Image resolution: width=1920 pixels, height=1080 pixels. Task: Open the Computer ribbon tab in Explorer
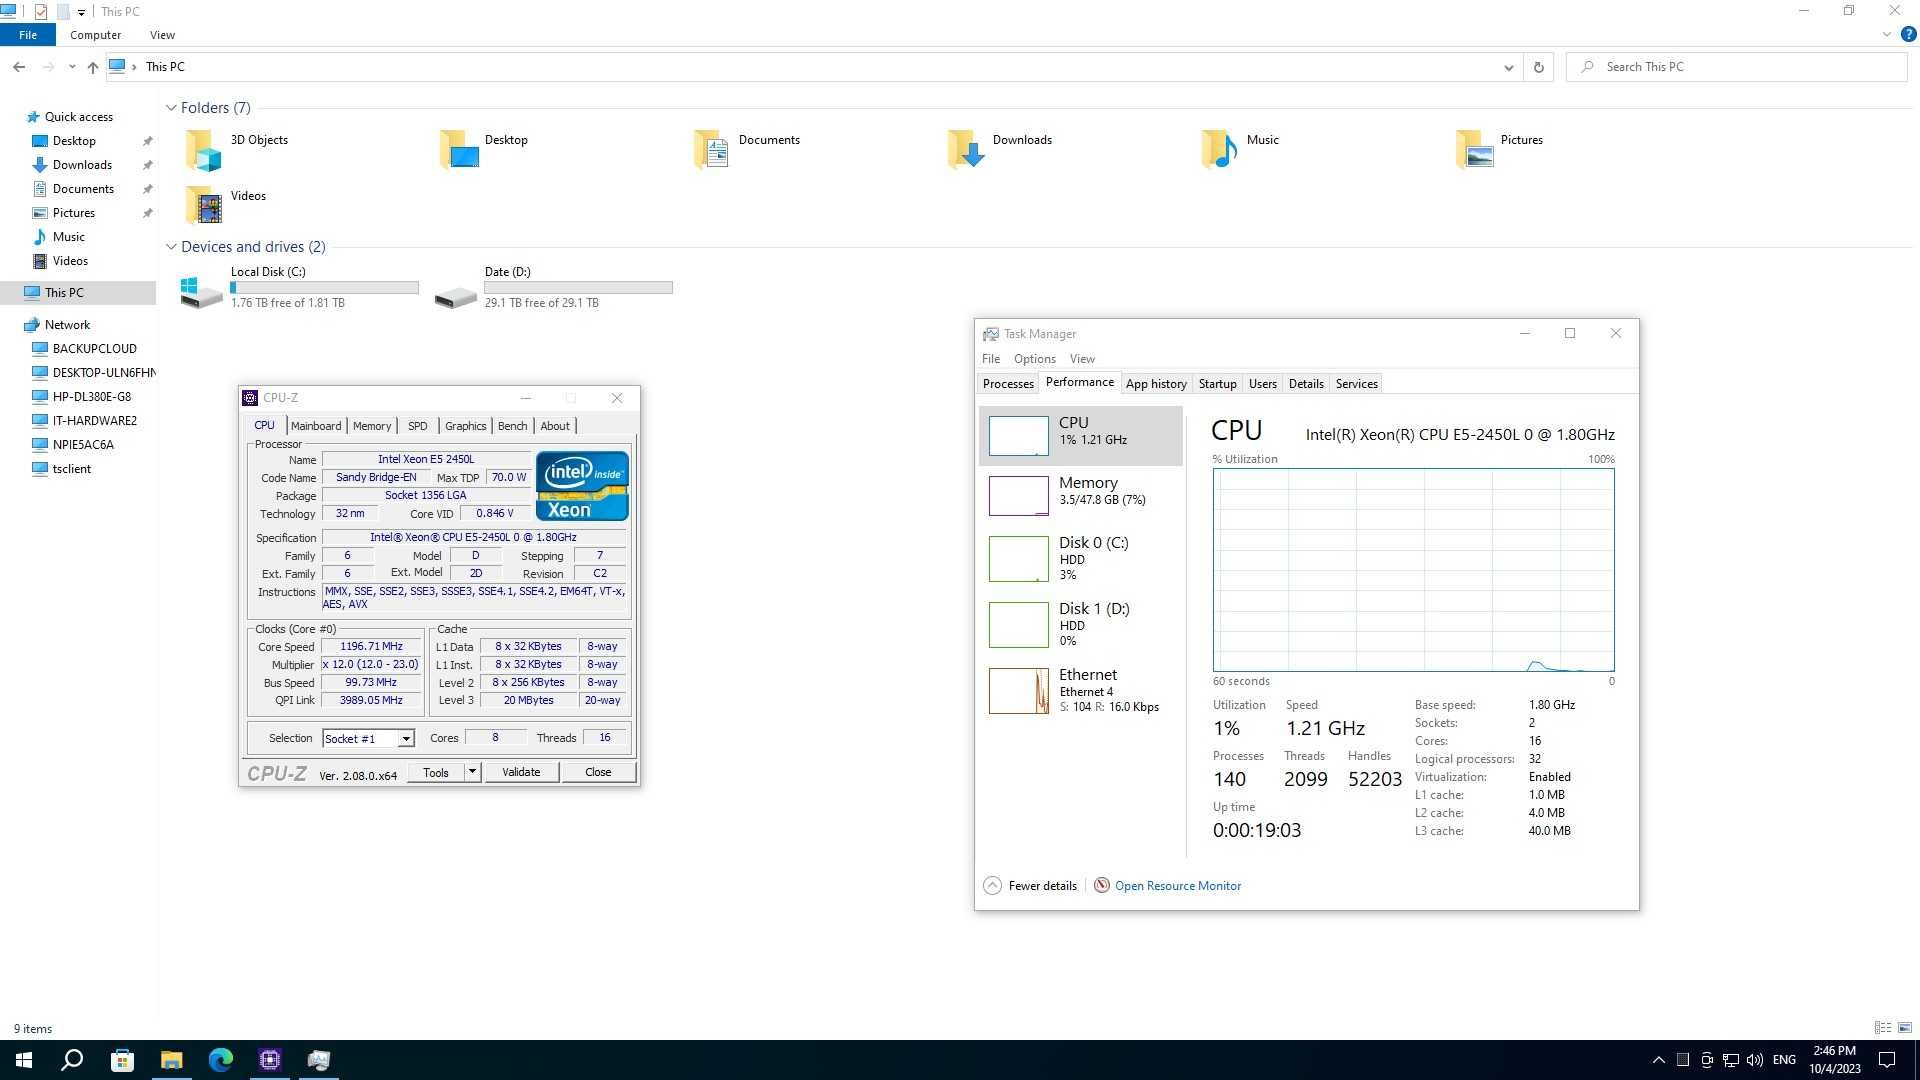click(95, 35)
